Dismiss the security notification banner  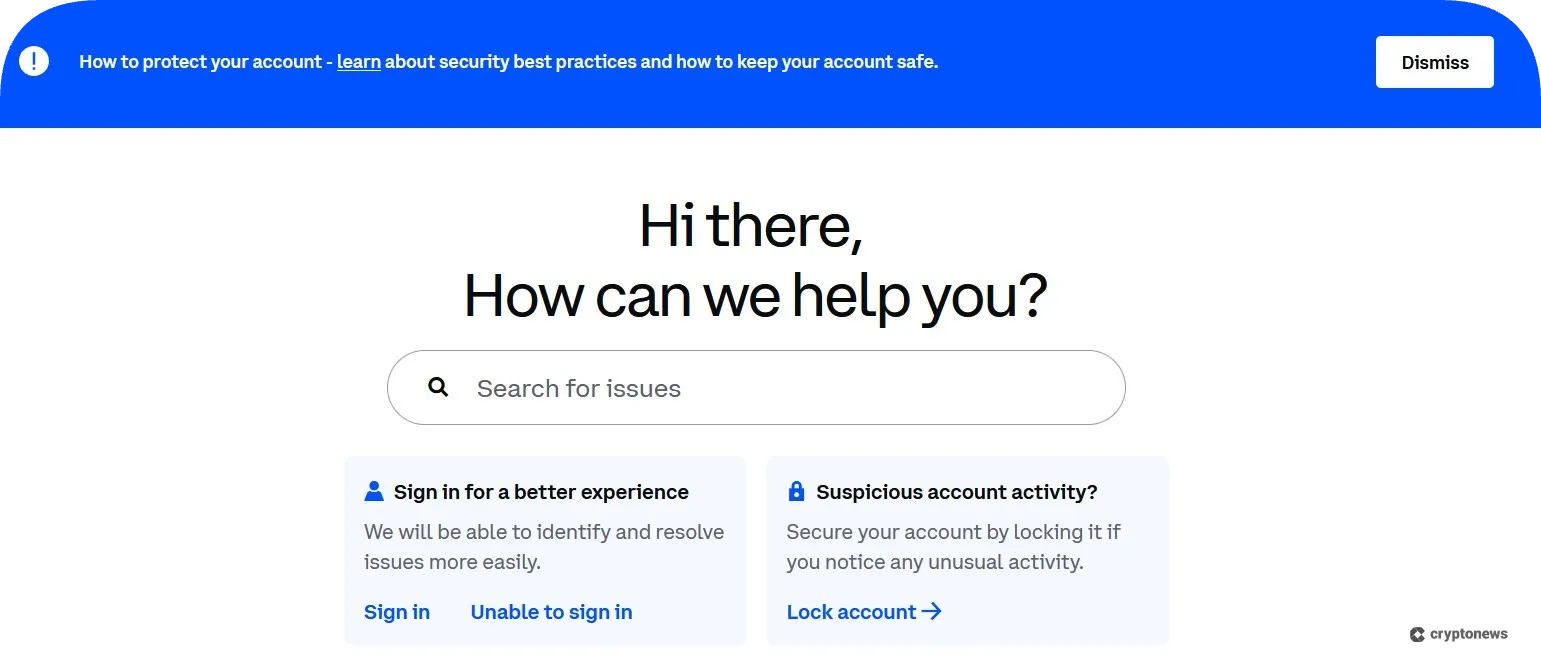[x=1434, y=61]
